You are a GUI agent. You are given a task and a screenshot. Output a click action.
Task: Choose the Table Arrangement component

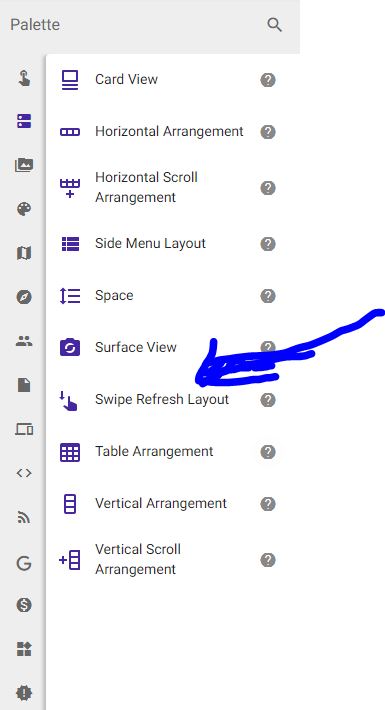[168, 452]
